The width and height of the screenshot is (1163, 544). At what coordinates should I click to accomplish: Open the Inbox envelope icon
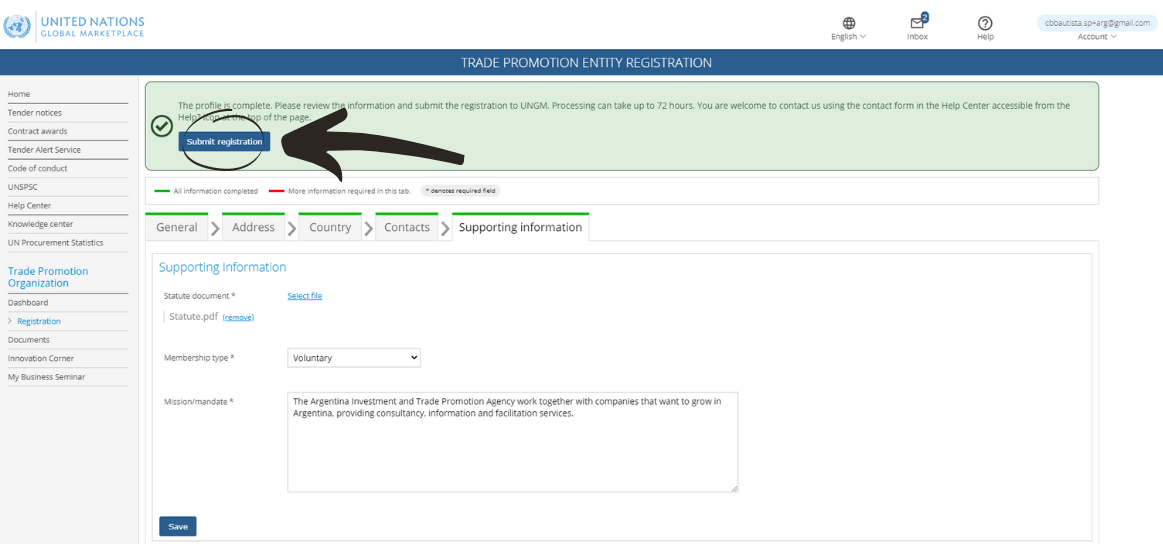point(917,23)
